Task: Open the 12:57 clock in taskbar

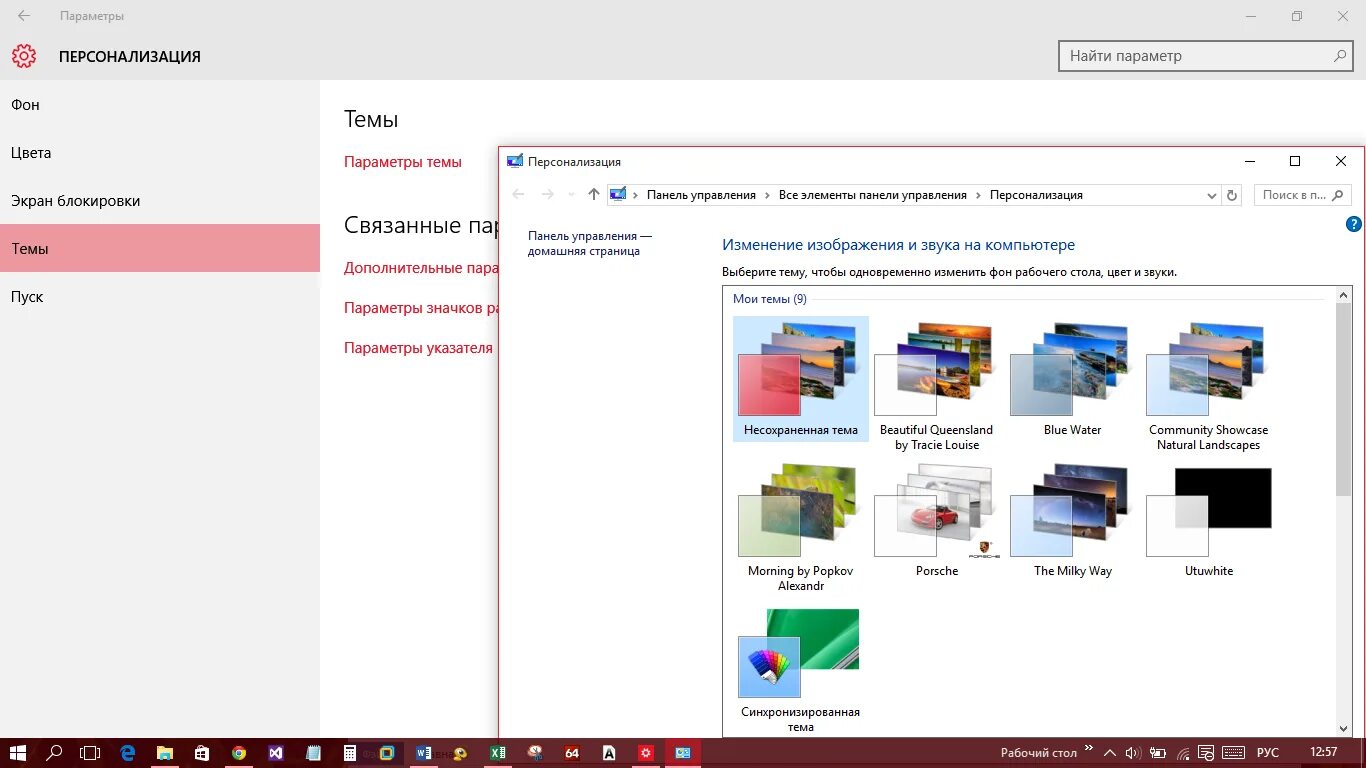Action: [x=1323, y=752]
